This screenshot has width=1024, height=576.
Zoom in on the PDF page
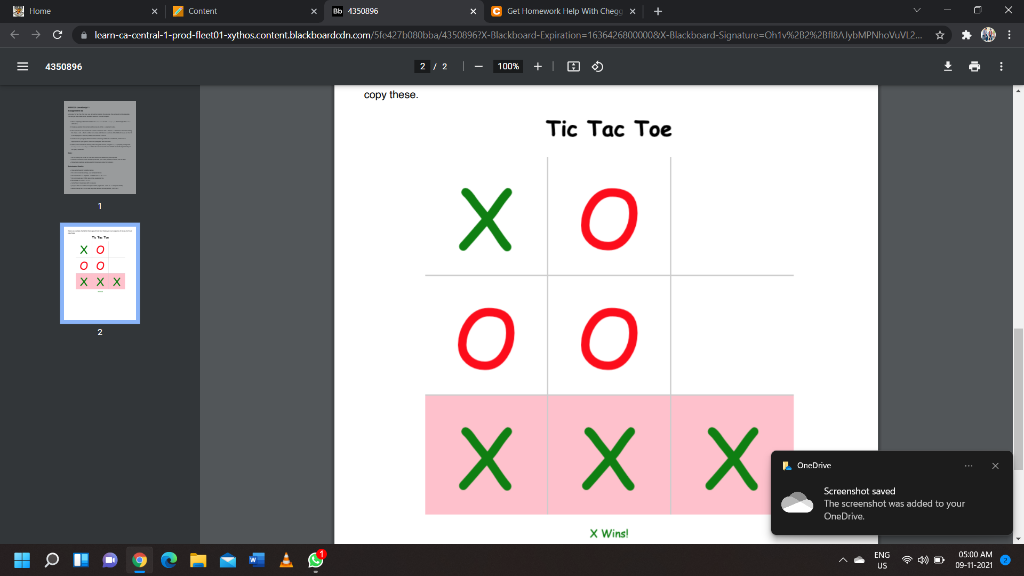538,67
